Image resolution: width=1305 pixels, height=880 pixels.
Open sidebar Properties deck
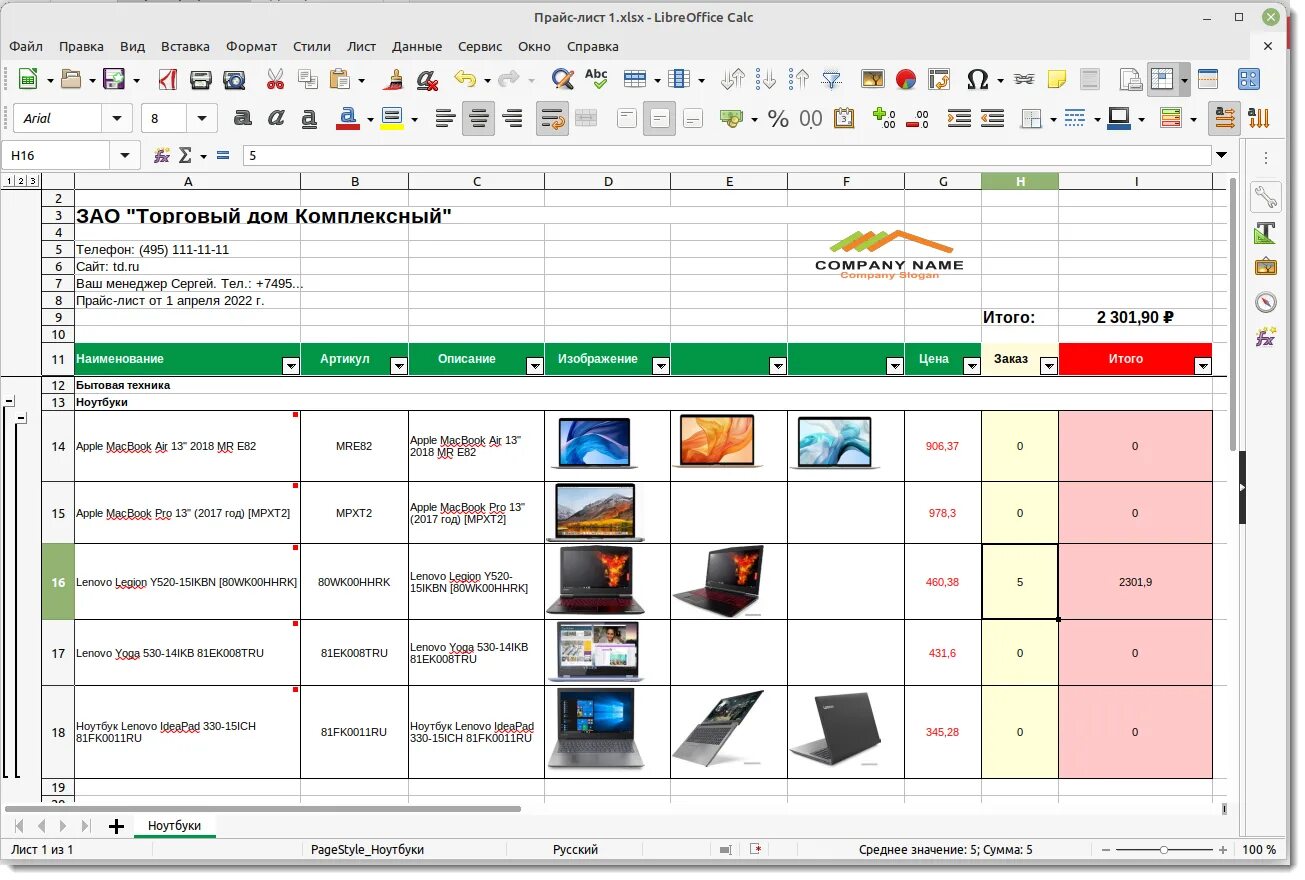tap(1265, 196)
